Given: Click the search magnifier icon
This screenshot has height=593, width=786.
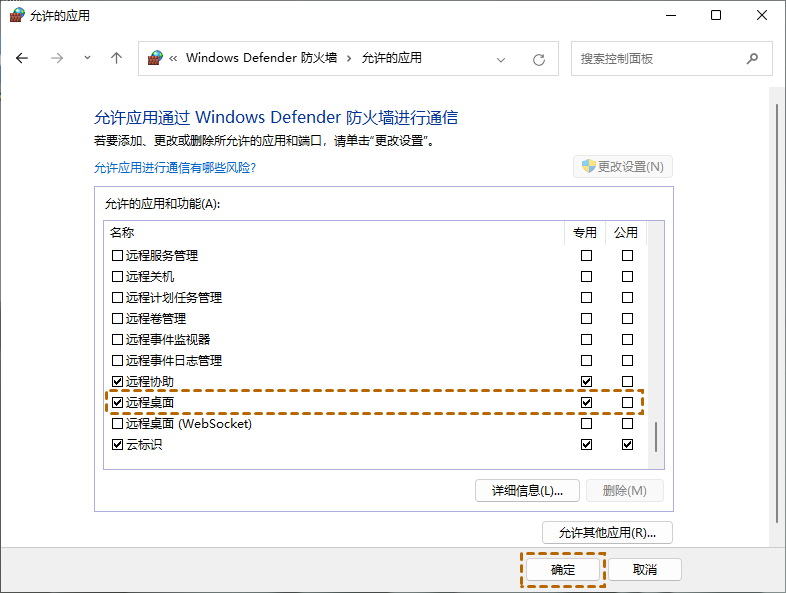Looking at the screenshot, I should 752,59.
